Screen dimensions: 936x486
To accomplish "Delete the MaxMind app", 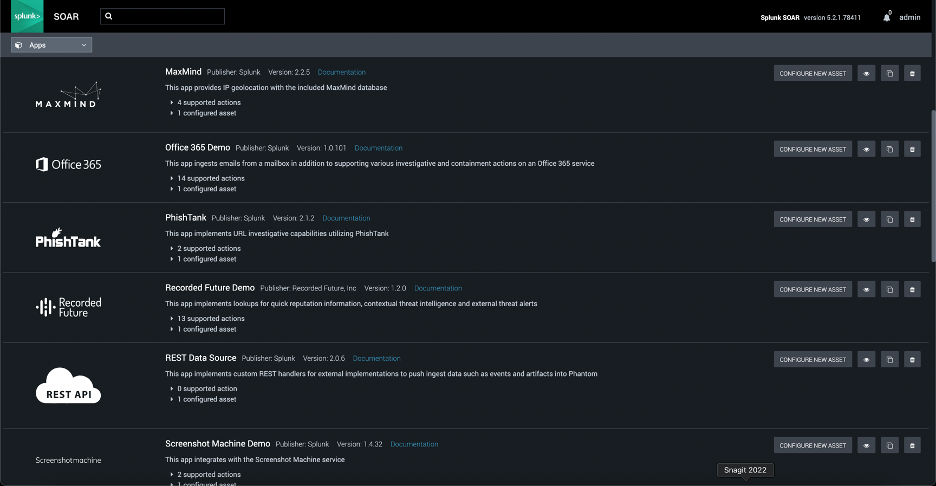I will pos(912,73).
